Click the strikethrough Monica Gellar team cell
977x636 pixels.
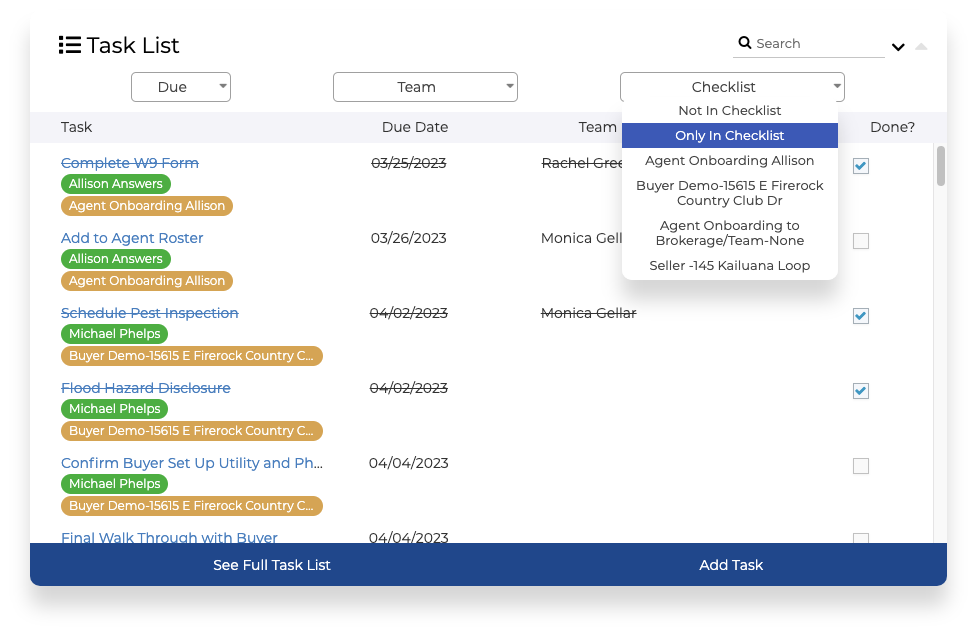(589, 313)
